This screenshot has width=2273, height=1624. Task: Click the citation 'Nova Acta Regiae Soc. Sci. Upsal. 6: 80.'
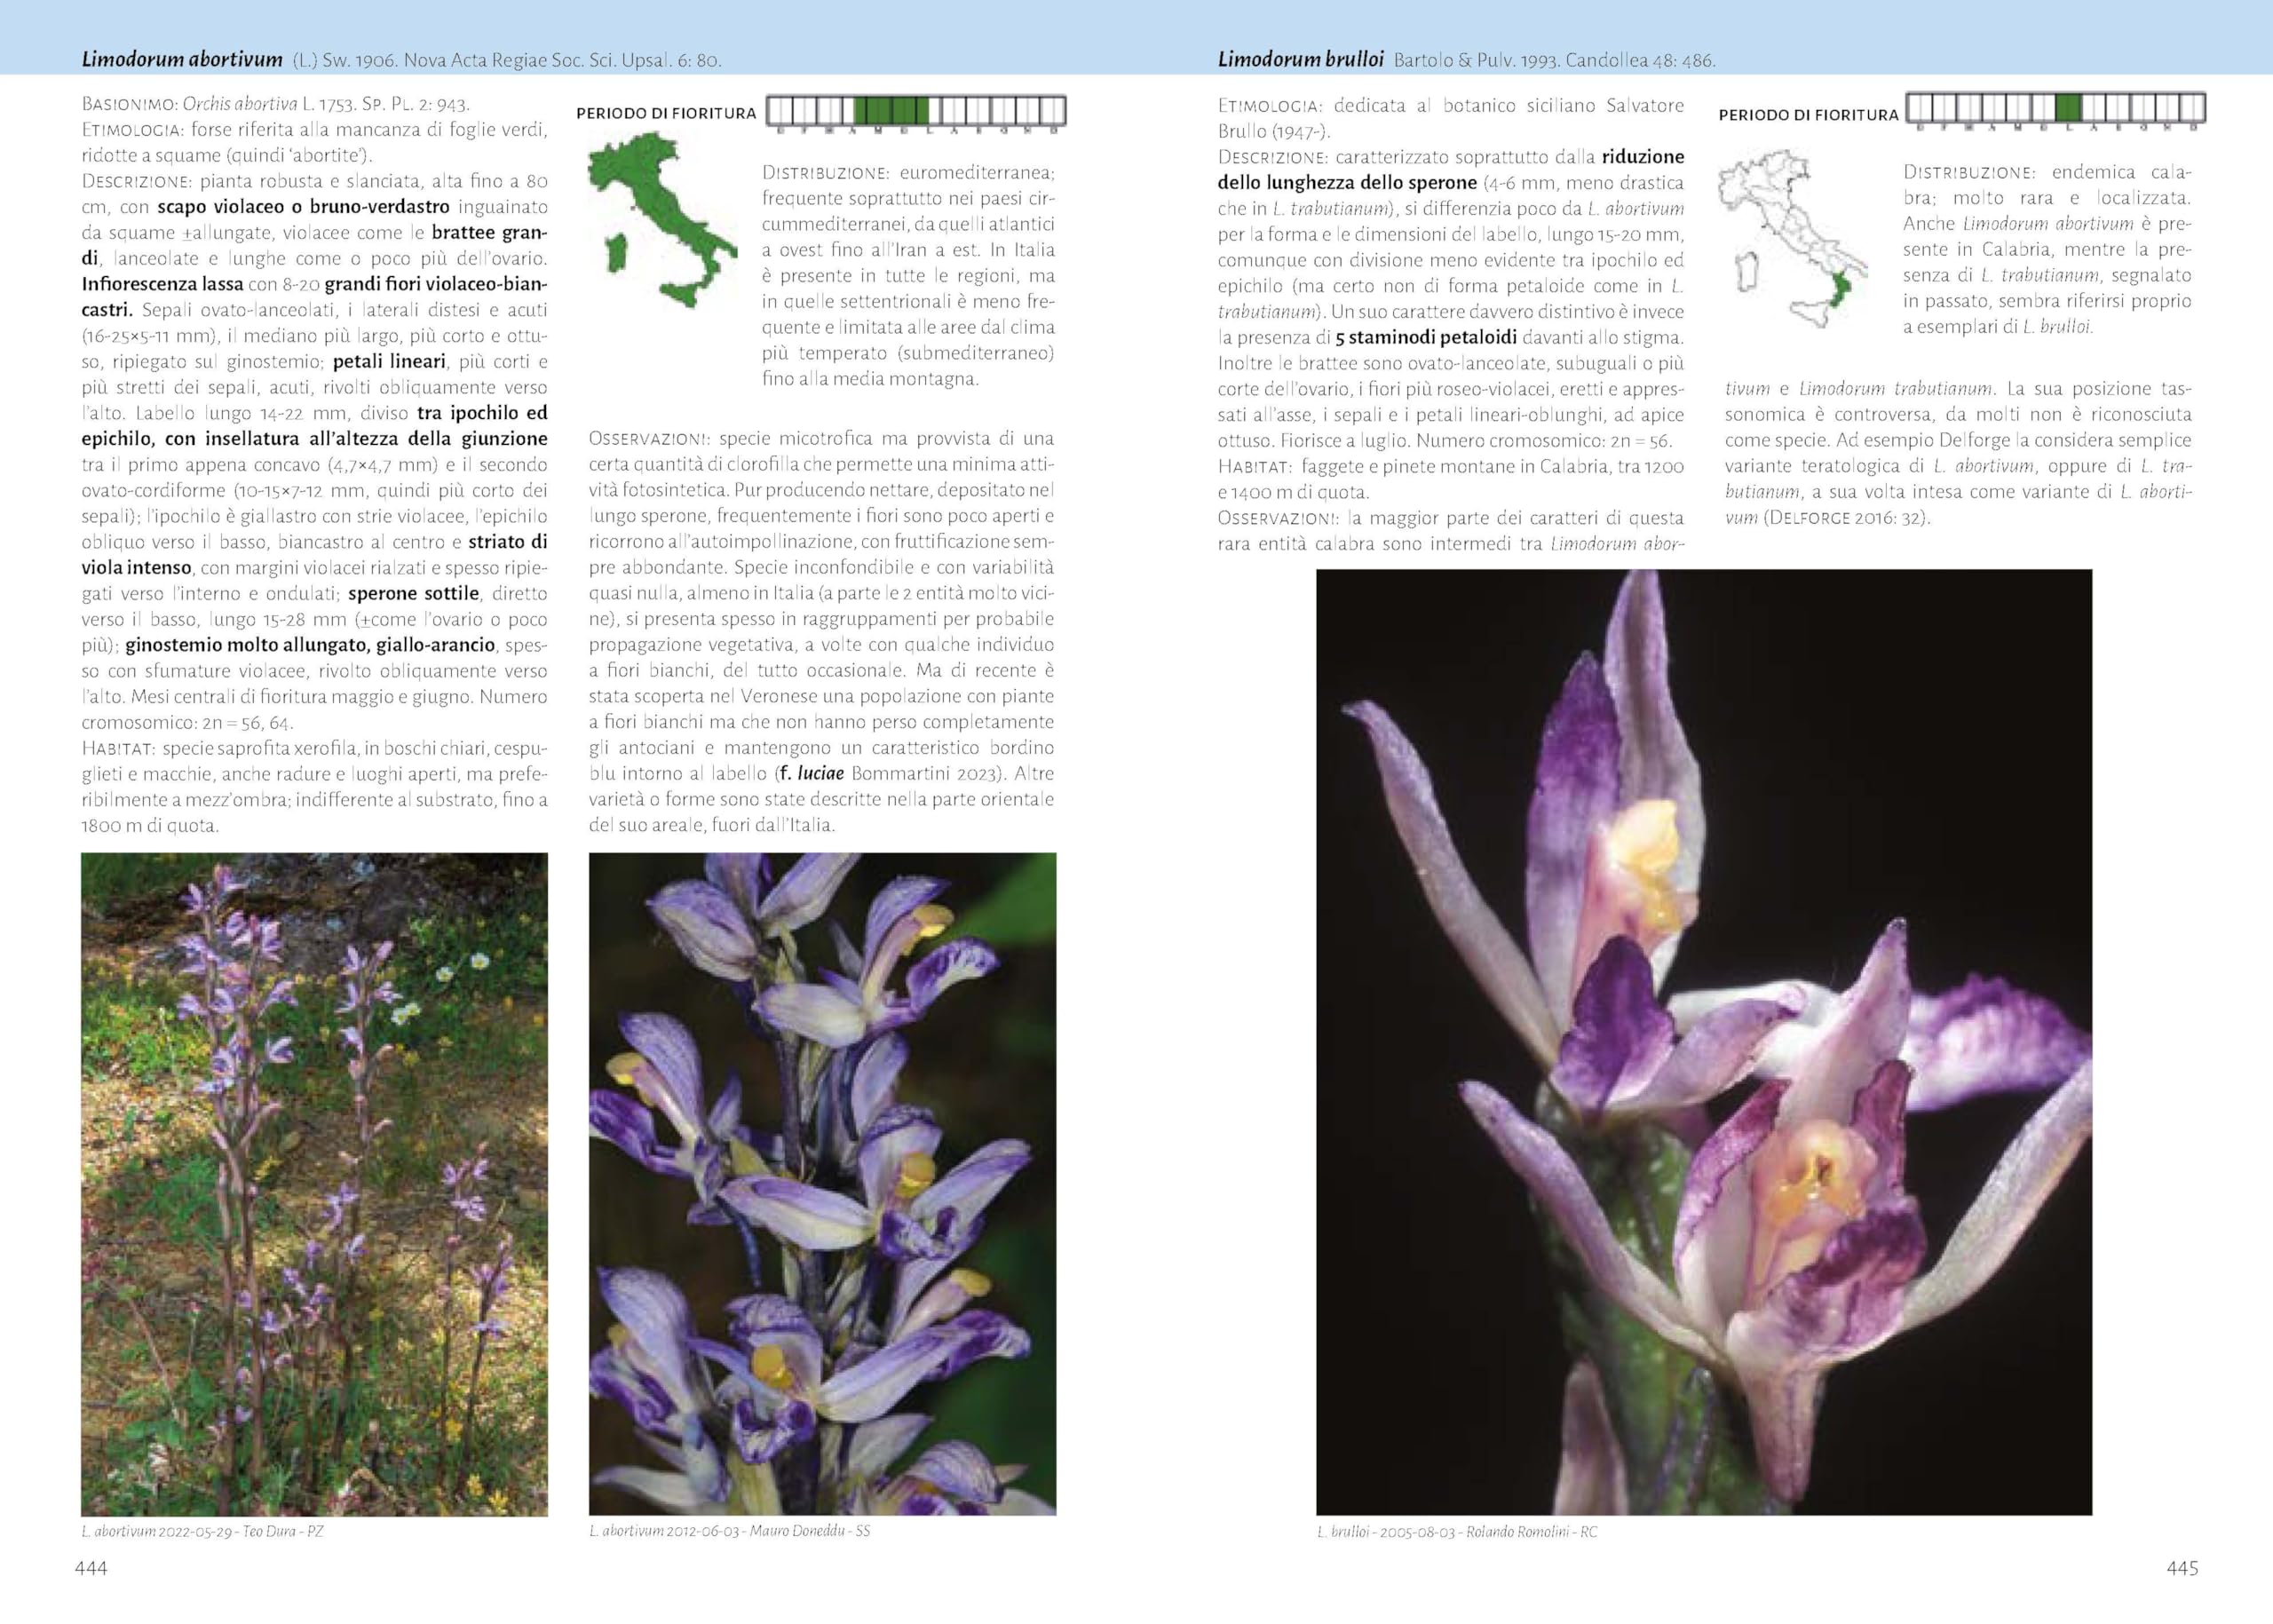pos(562,60)
